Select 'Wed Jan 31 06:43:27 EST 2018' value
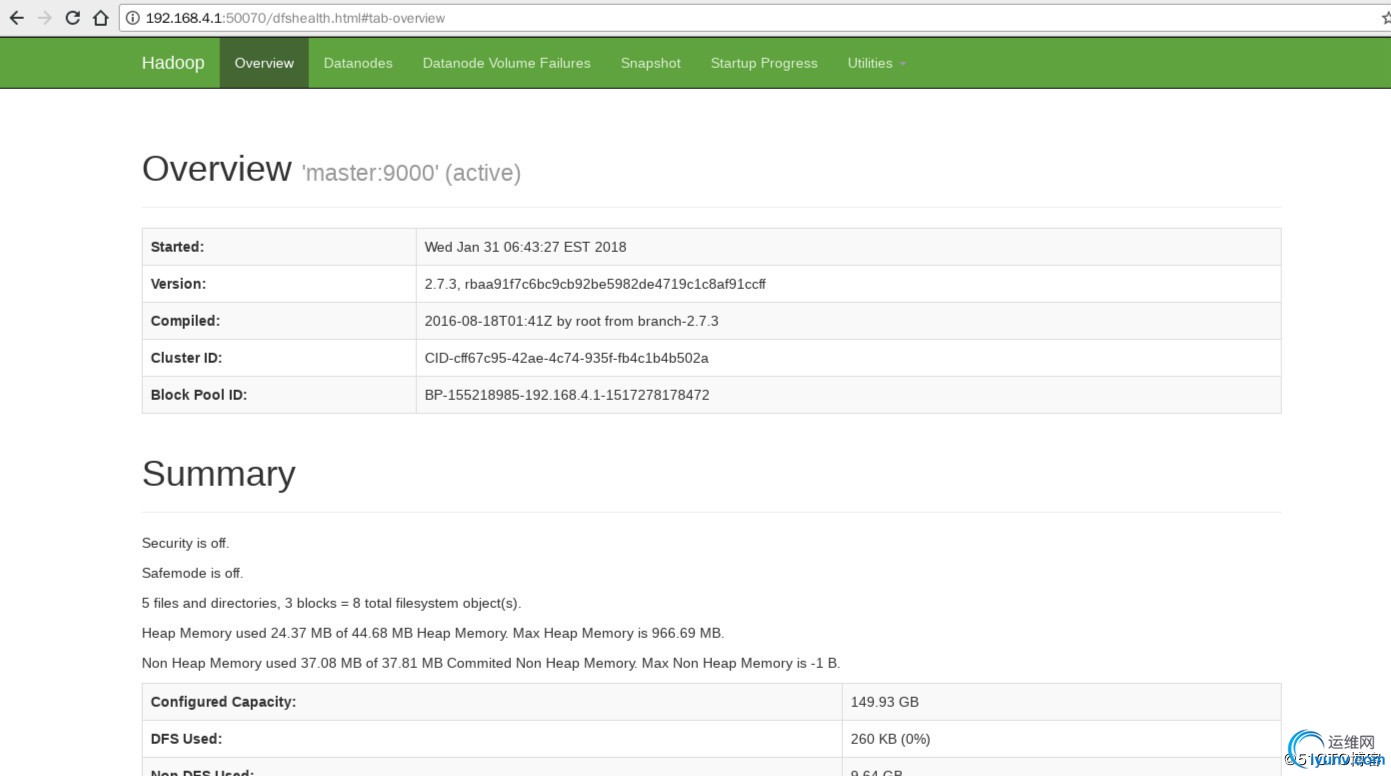Image resolution: width=1391 pixels, height=776 pixels. coord(526,247)
